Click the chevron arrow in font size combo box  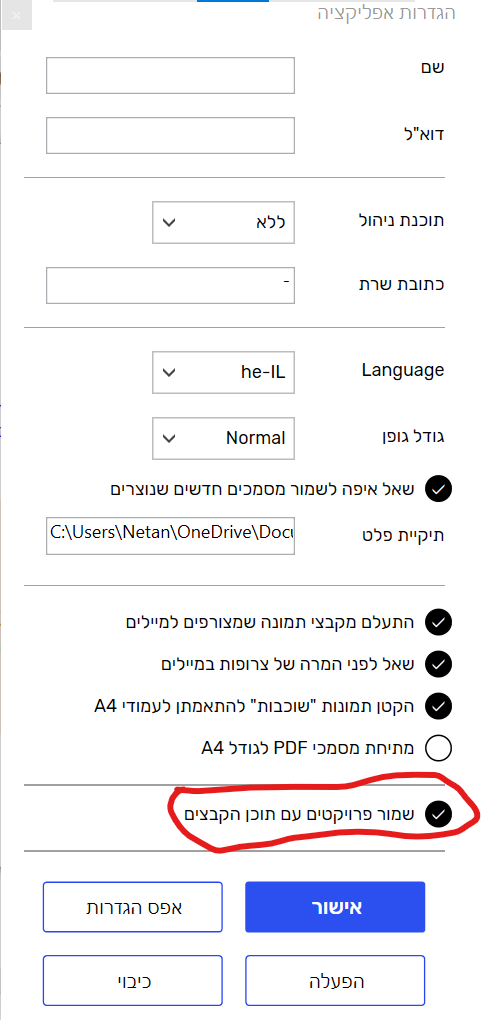click(169, 438)
